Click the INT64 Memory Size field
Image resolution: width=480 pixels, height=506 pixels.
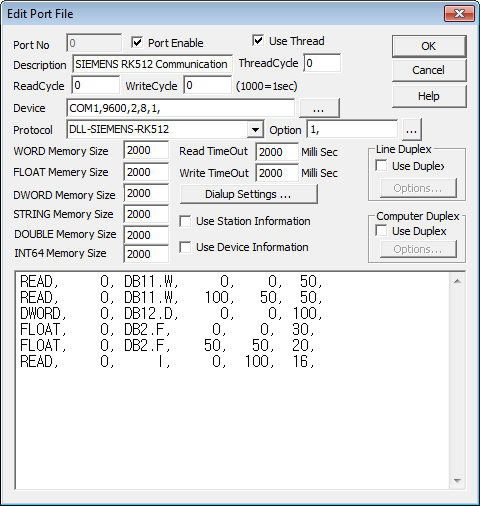[146, 254]
